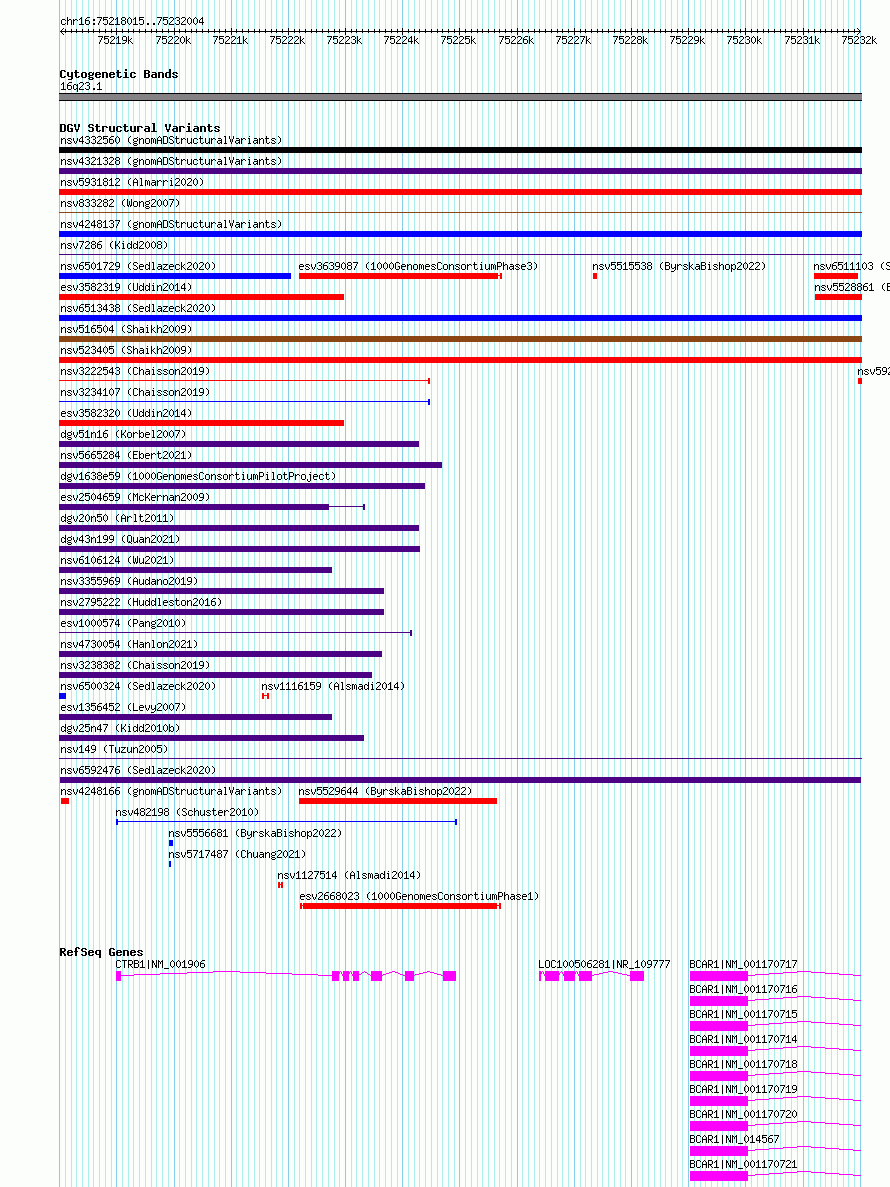The image size is (890, 1187).
Task: Open nsv5665284 (Ebert2021) label
Action: pyautogui.click(x=126, y=456)
